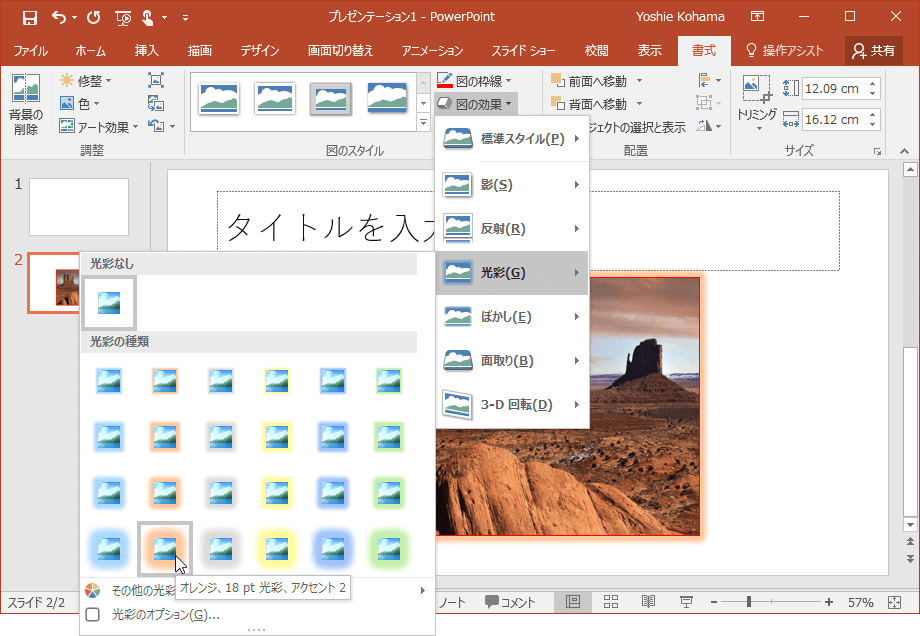
Task: Click the 図の効果 (Picture Effects) button
Action: (476, 104)
